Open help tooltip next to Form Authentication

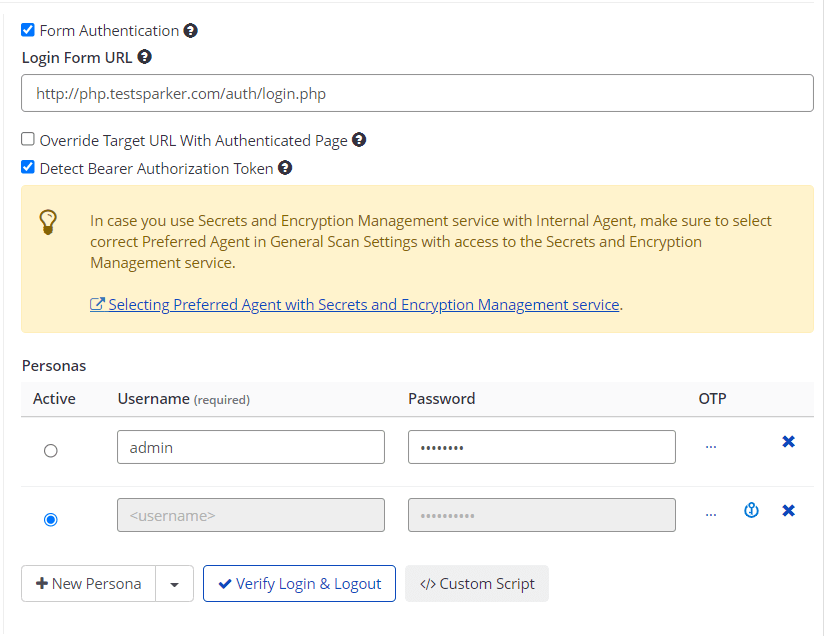click(x=191, y=30)
